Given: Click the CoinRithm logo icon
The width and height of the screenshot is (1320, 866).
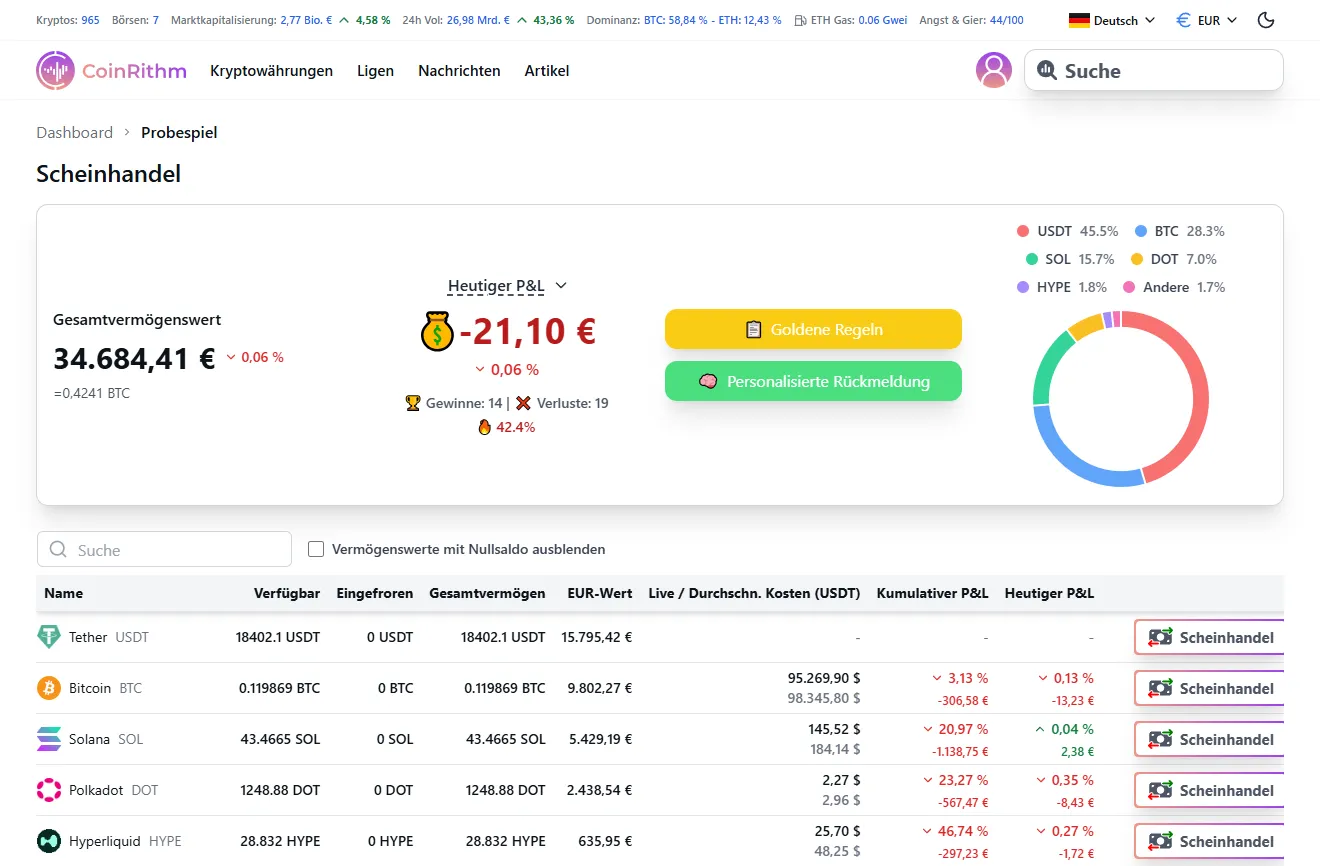Looking at the screenshot, I should [x=55, y=70].
